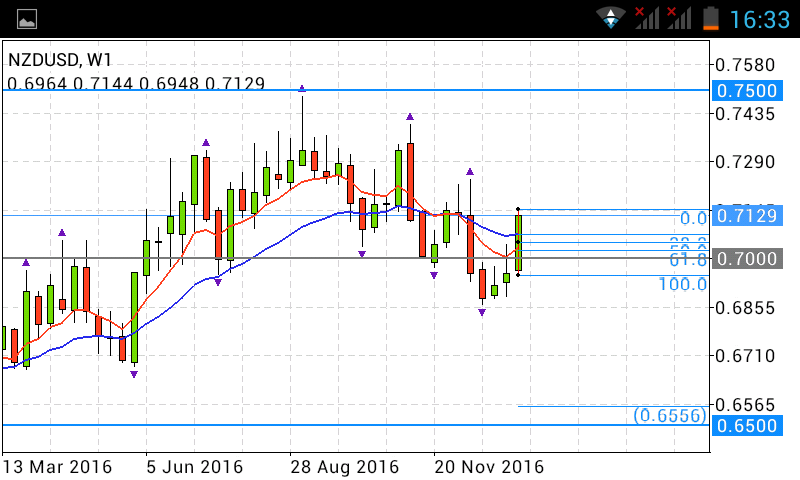Tap the latest green weekly candle
The height and width of the screenshot is (480, 800).
(518, 243)
